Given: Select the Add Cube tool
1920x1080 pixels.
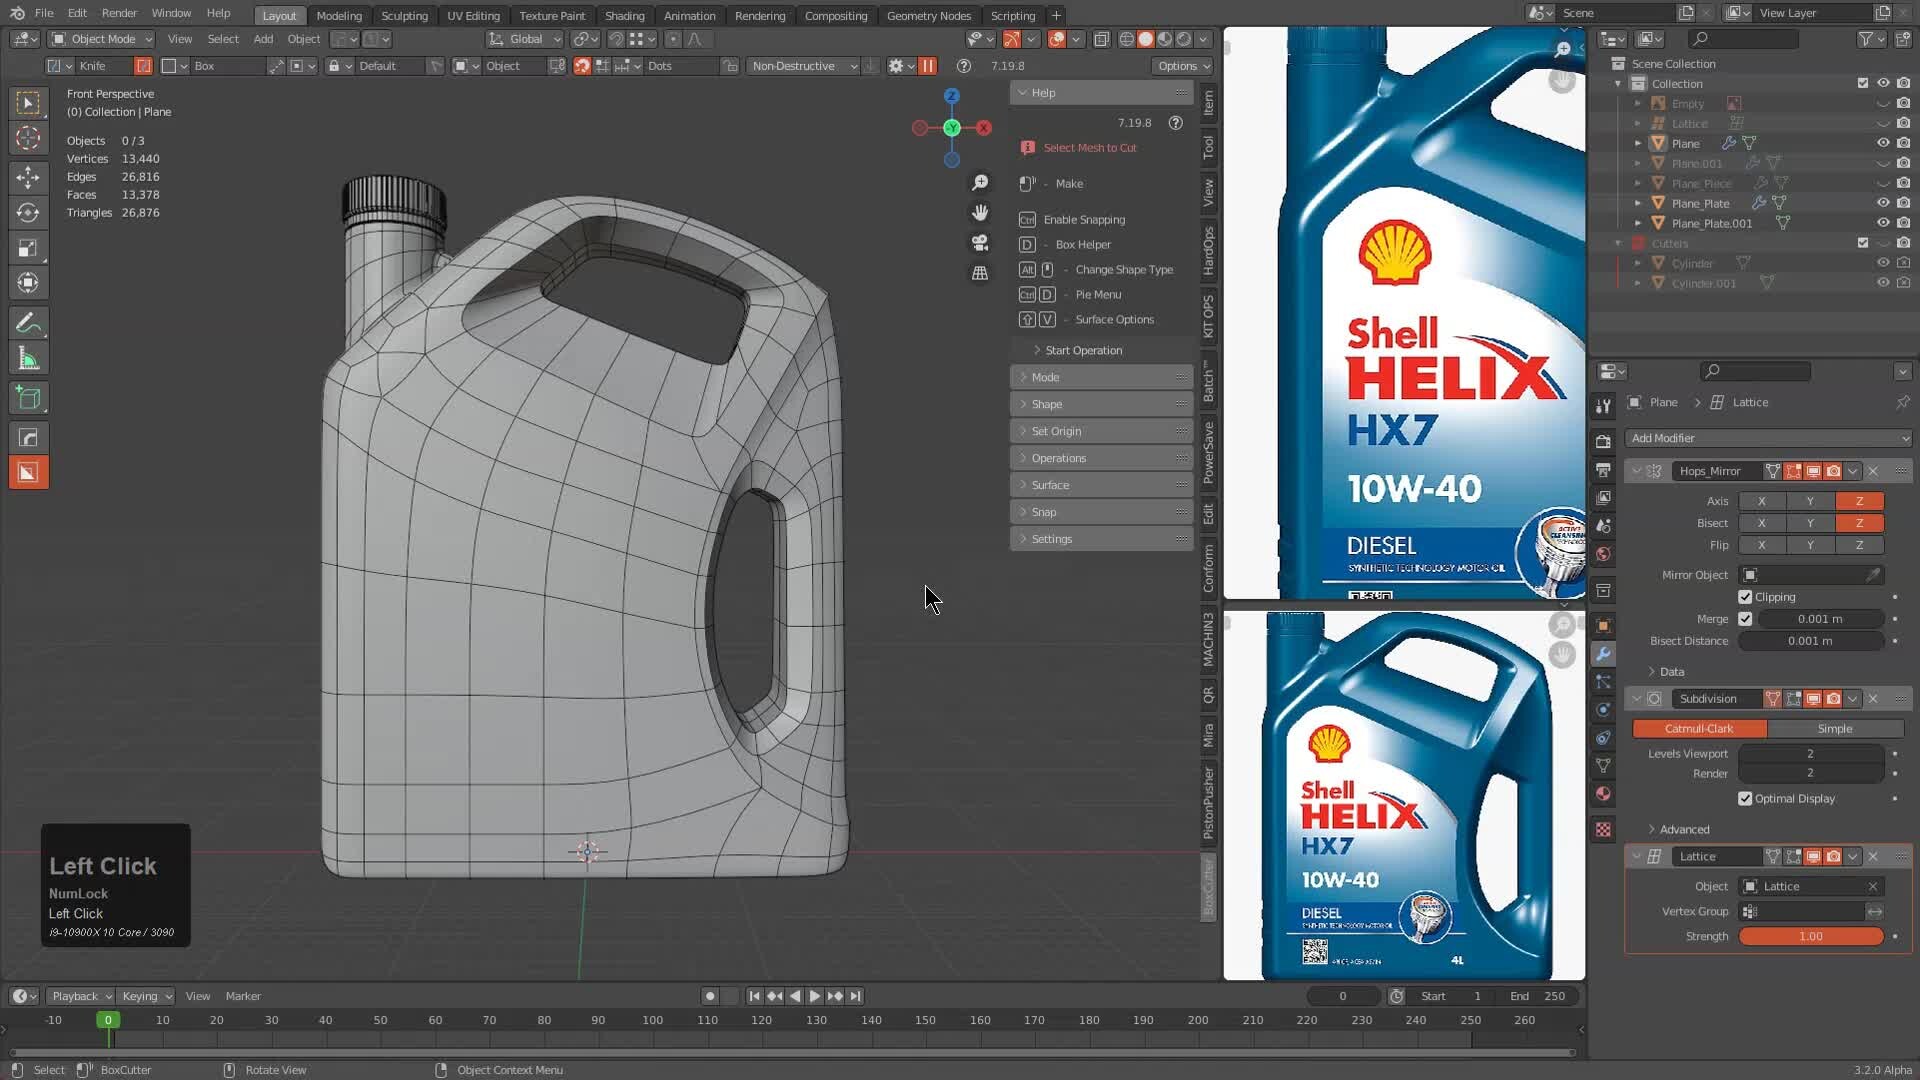Looking at the screenshot, I should tap(28, 398).
